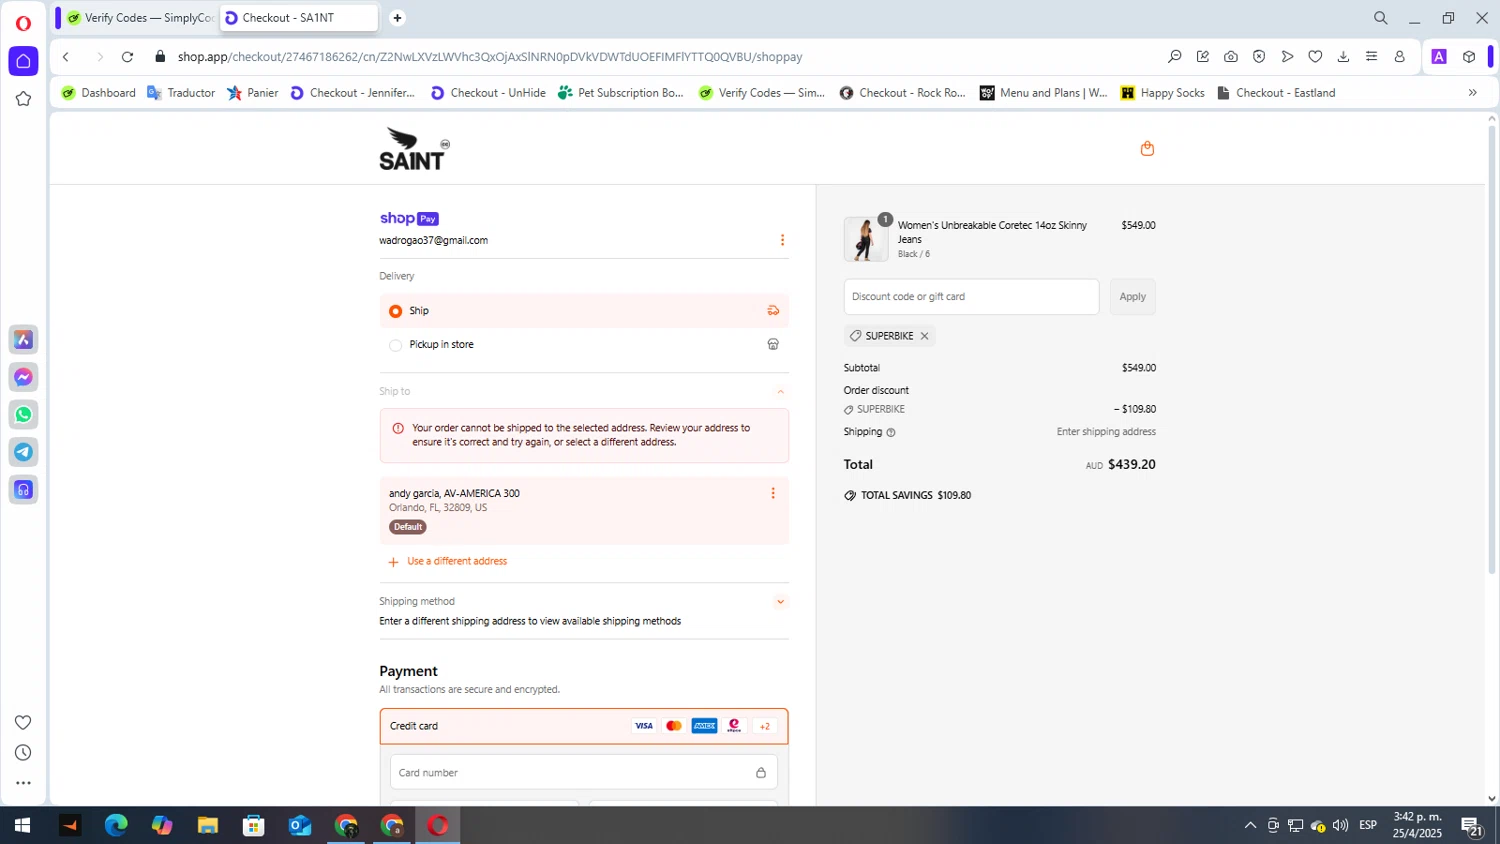Click the jeans product thumbnail

(x=865, y=239)
